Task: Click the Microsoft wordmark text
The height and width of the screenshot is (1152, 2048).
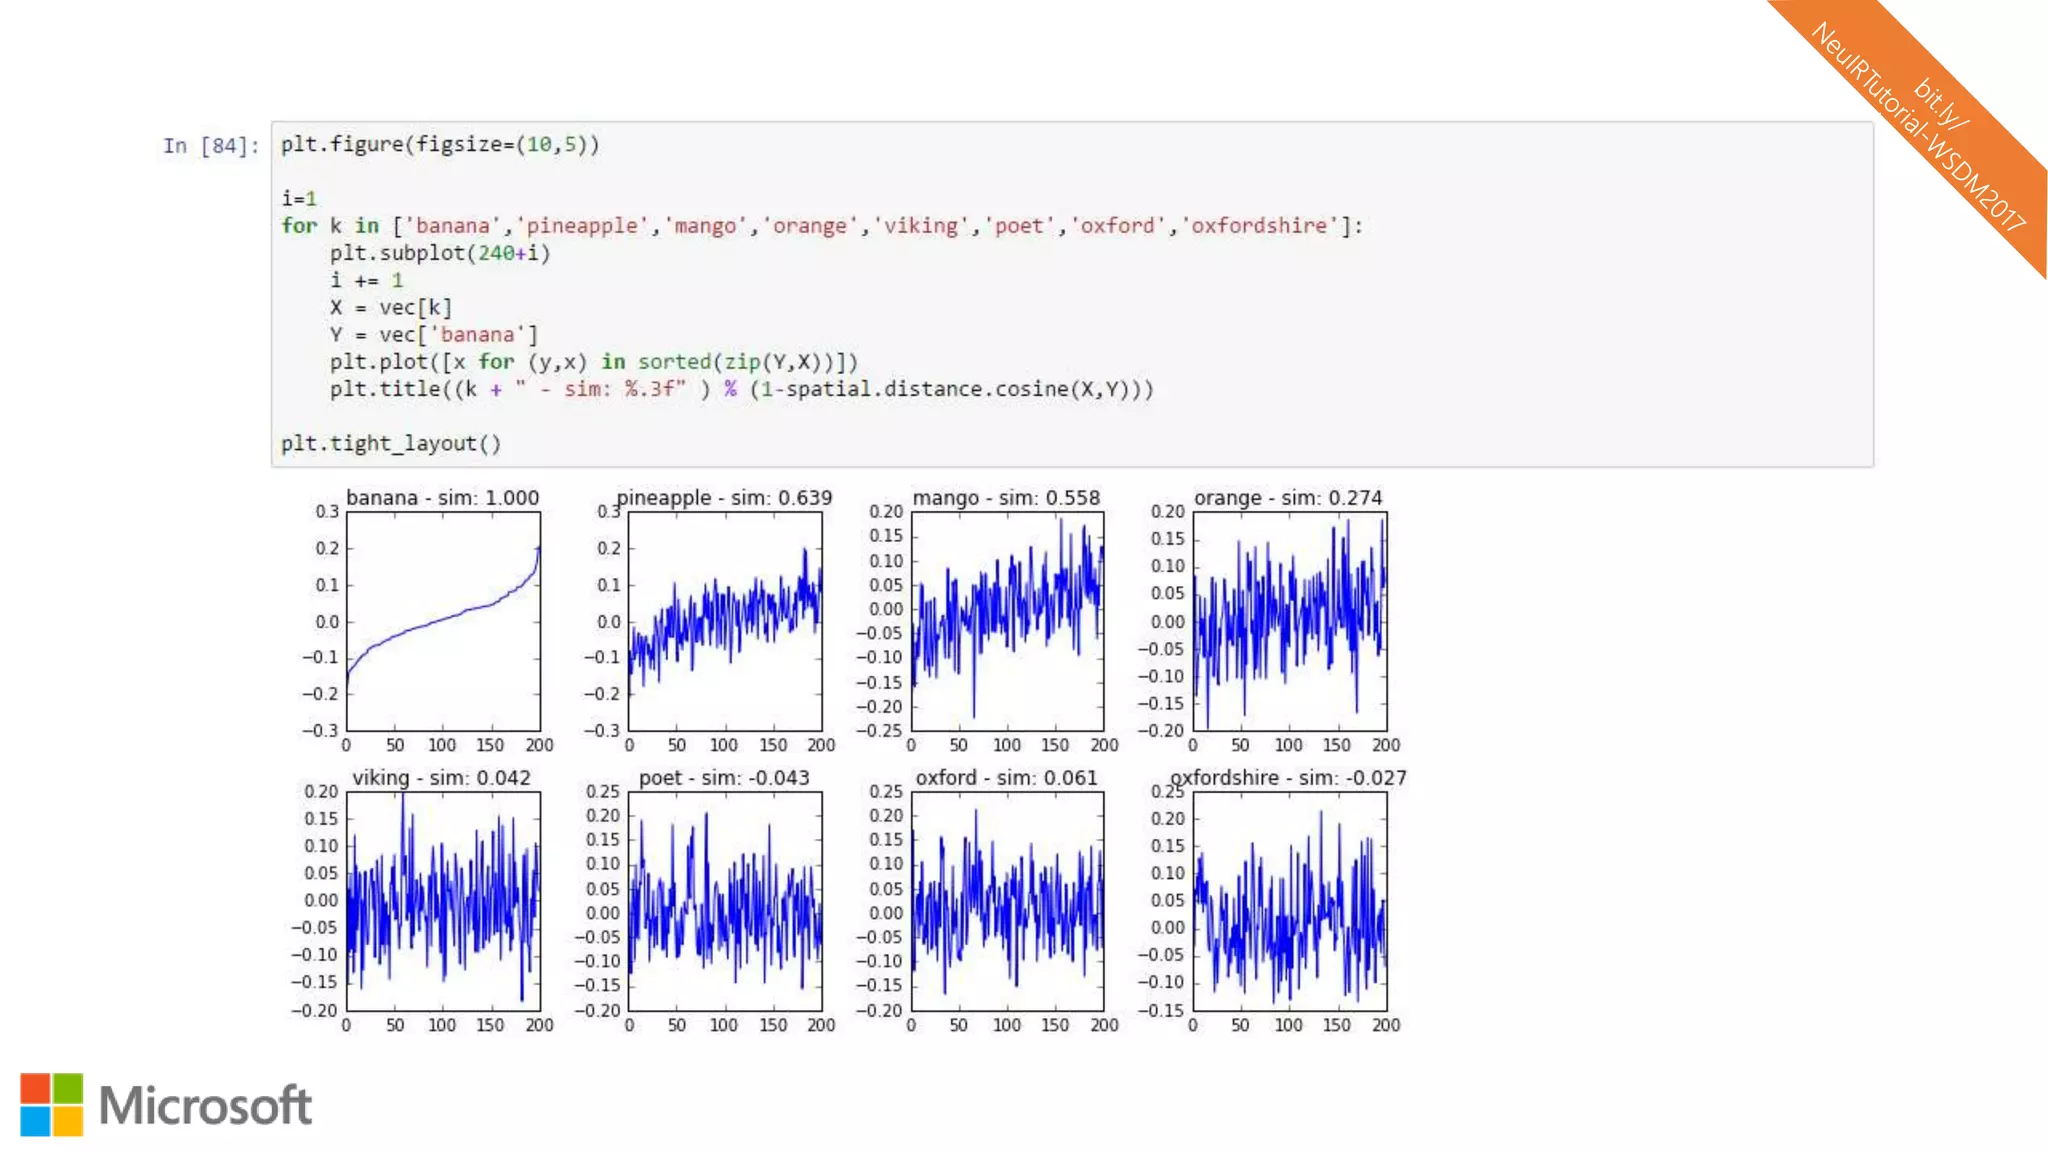Action: 205,1106
